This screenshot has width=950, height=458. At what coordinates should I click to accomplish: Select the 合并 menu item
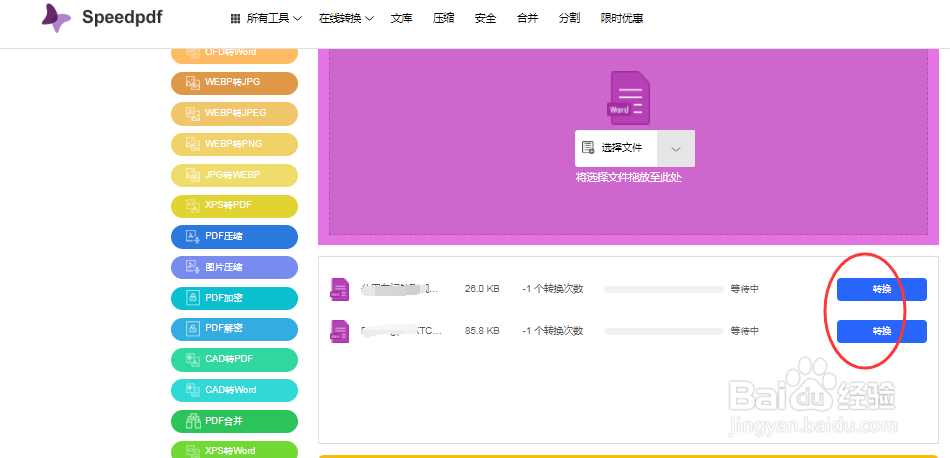[x=527, y=19]
